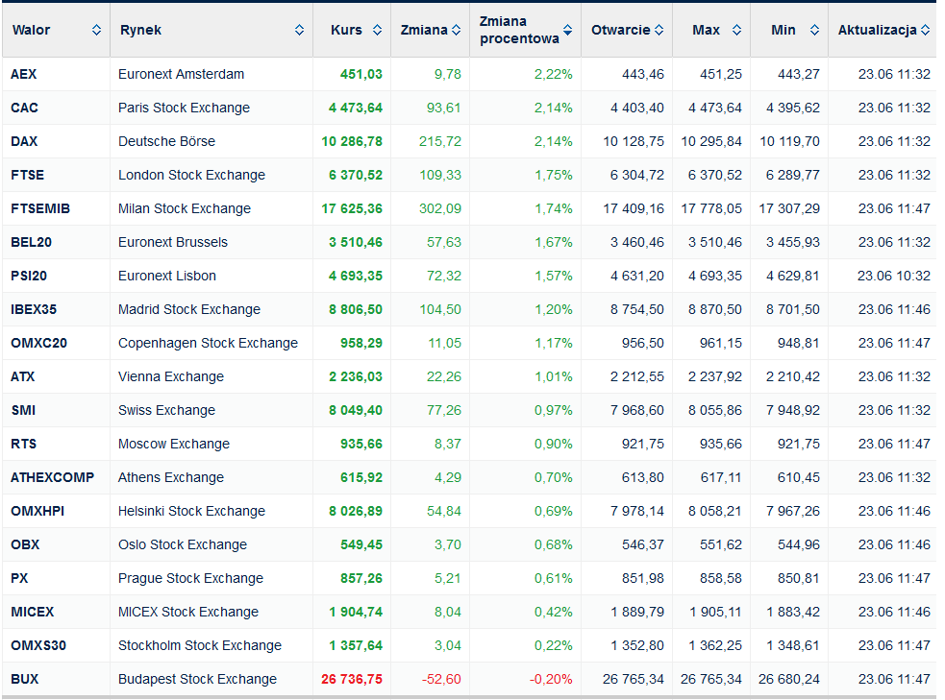Viewport: 945px width, 700px height.
Task: Sort table by Kurs column arrows
Action: point(377,30)
